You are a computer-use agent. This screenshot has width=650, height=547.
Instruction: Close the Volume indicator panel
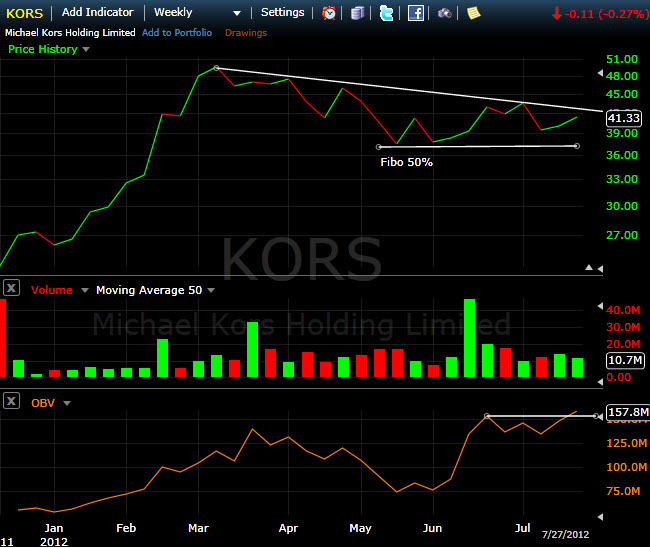[12, 288]
